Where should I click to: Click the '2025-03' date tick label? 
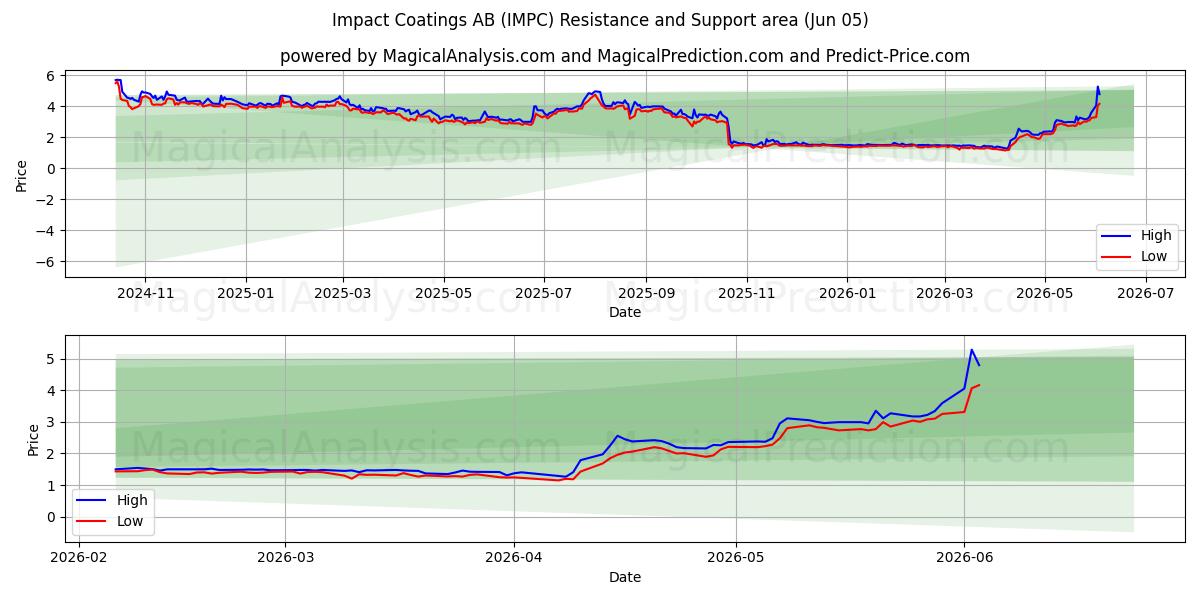coord(343,294)
